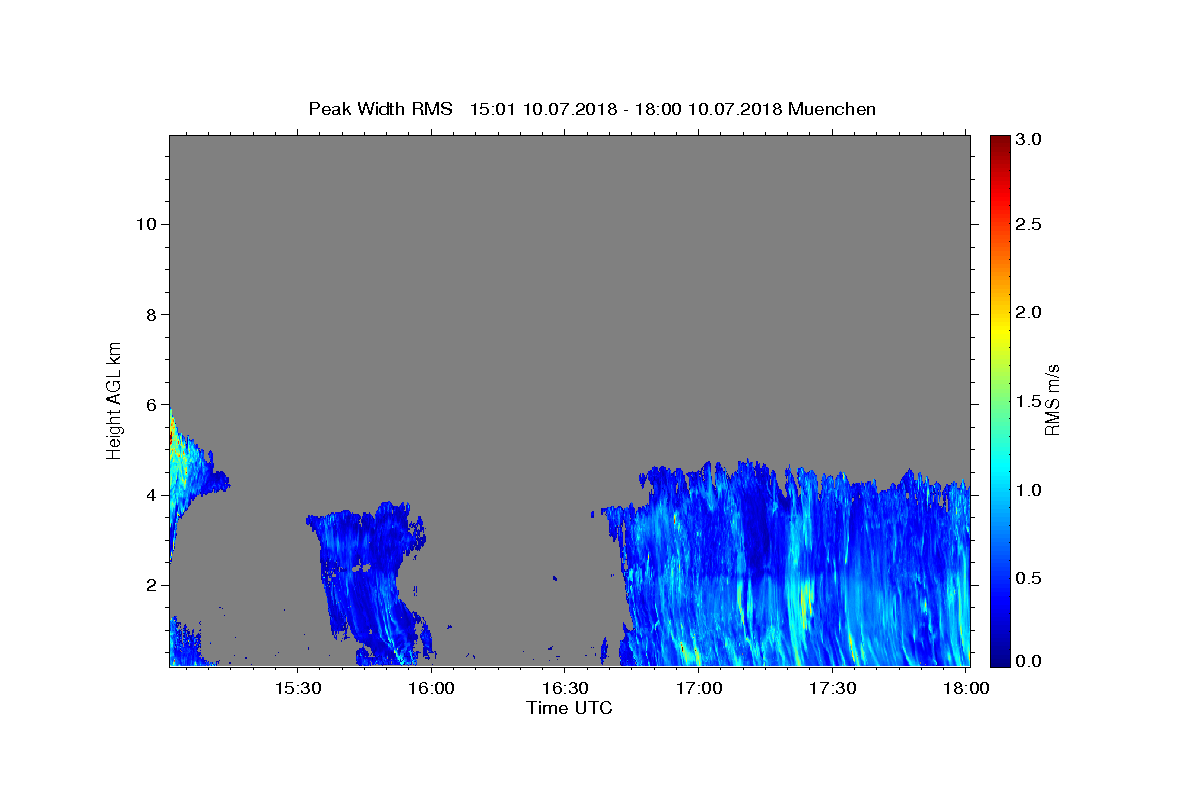Click the height axis label '8'
The width and height of the screenshot is (1200, 800).
point(149,314)
